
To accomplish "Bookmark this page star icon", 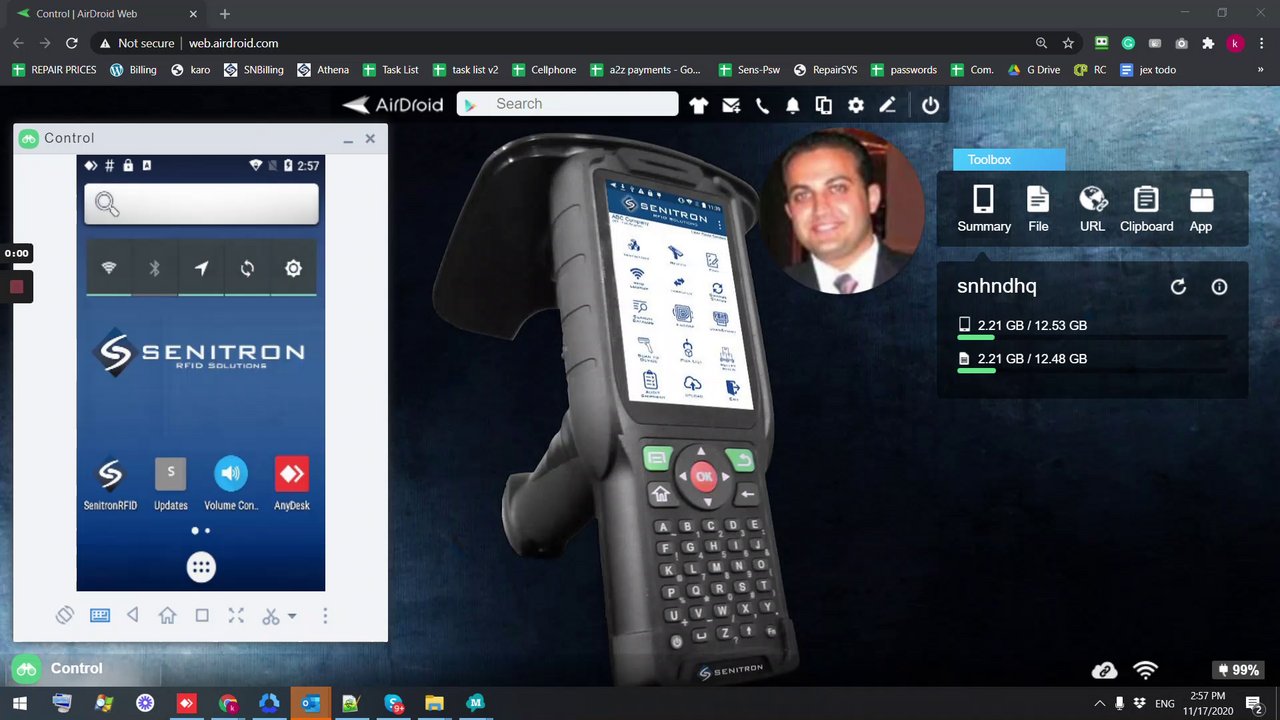I will 1068,43.
